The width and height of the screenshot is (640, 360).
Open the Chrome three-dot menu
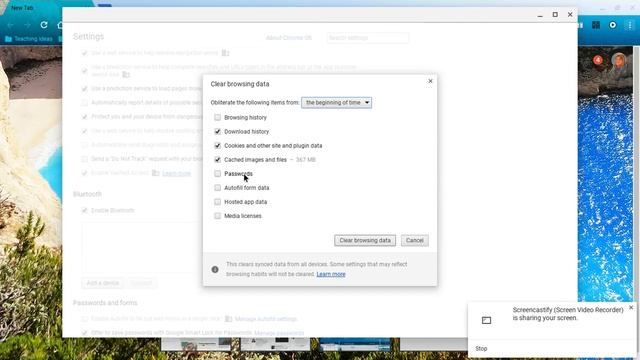pos(630,25)
